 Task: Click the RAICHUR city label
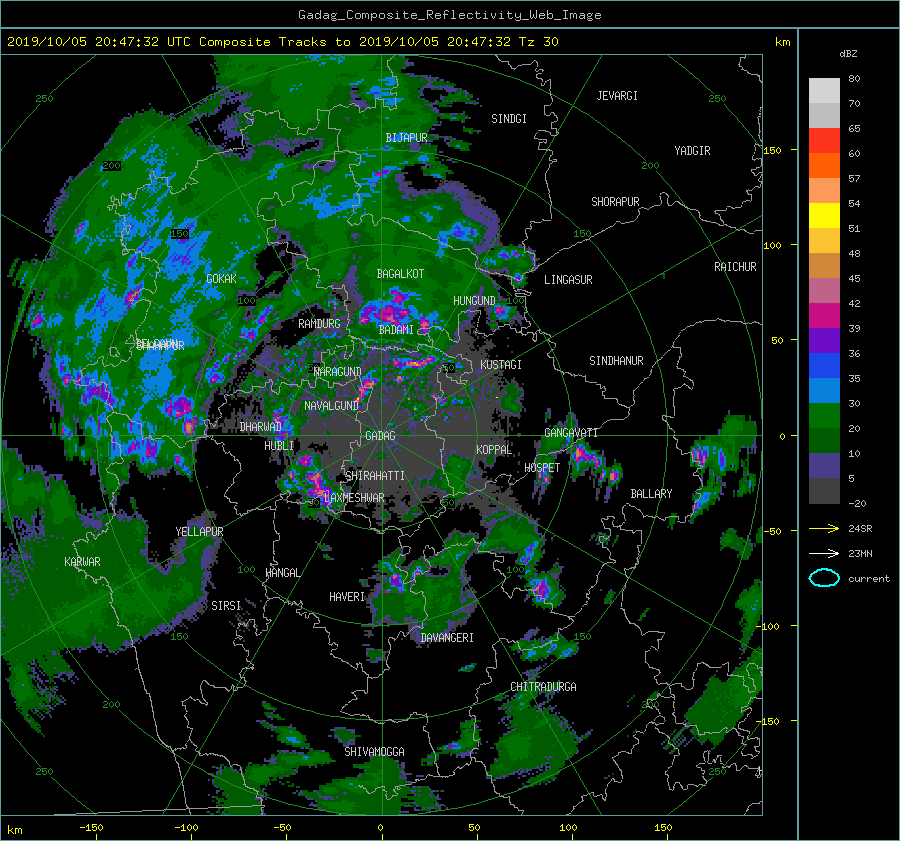click(x=735, y=267)
